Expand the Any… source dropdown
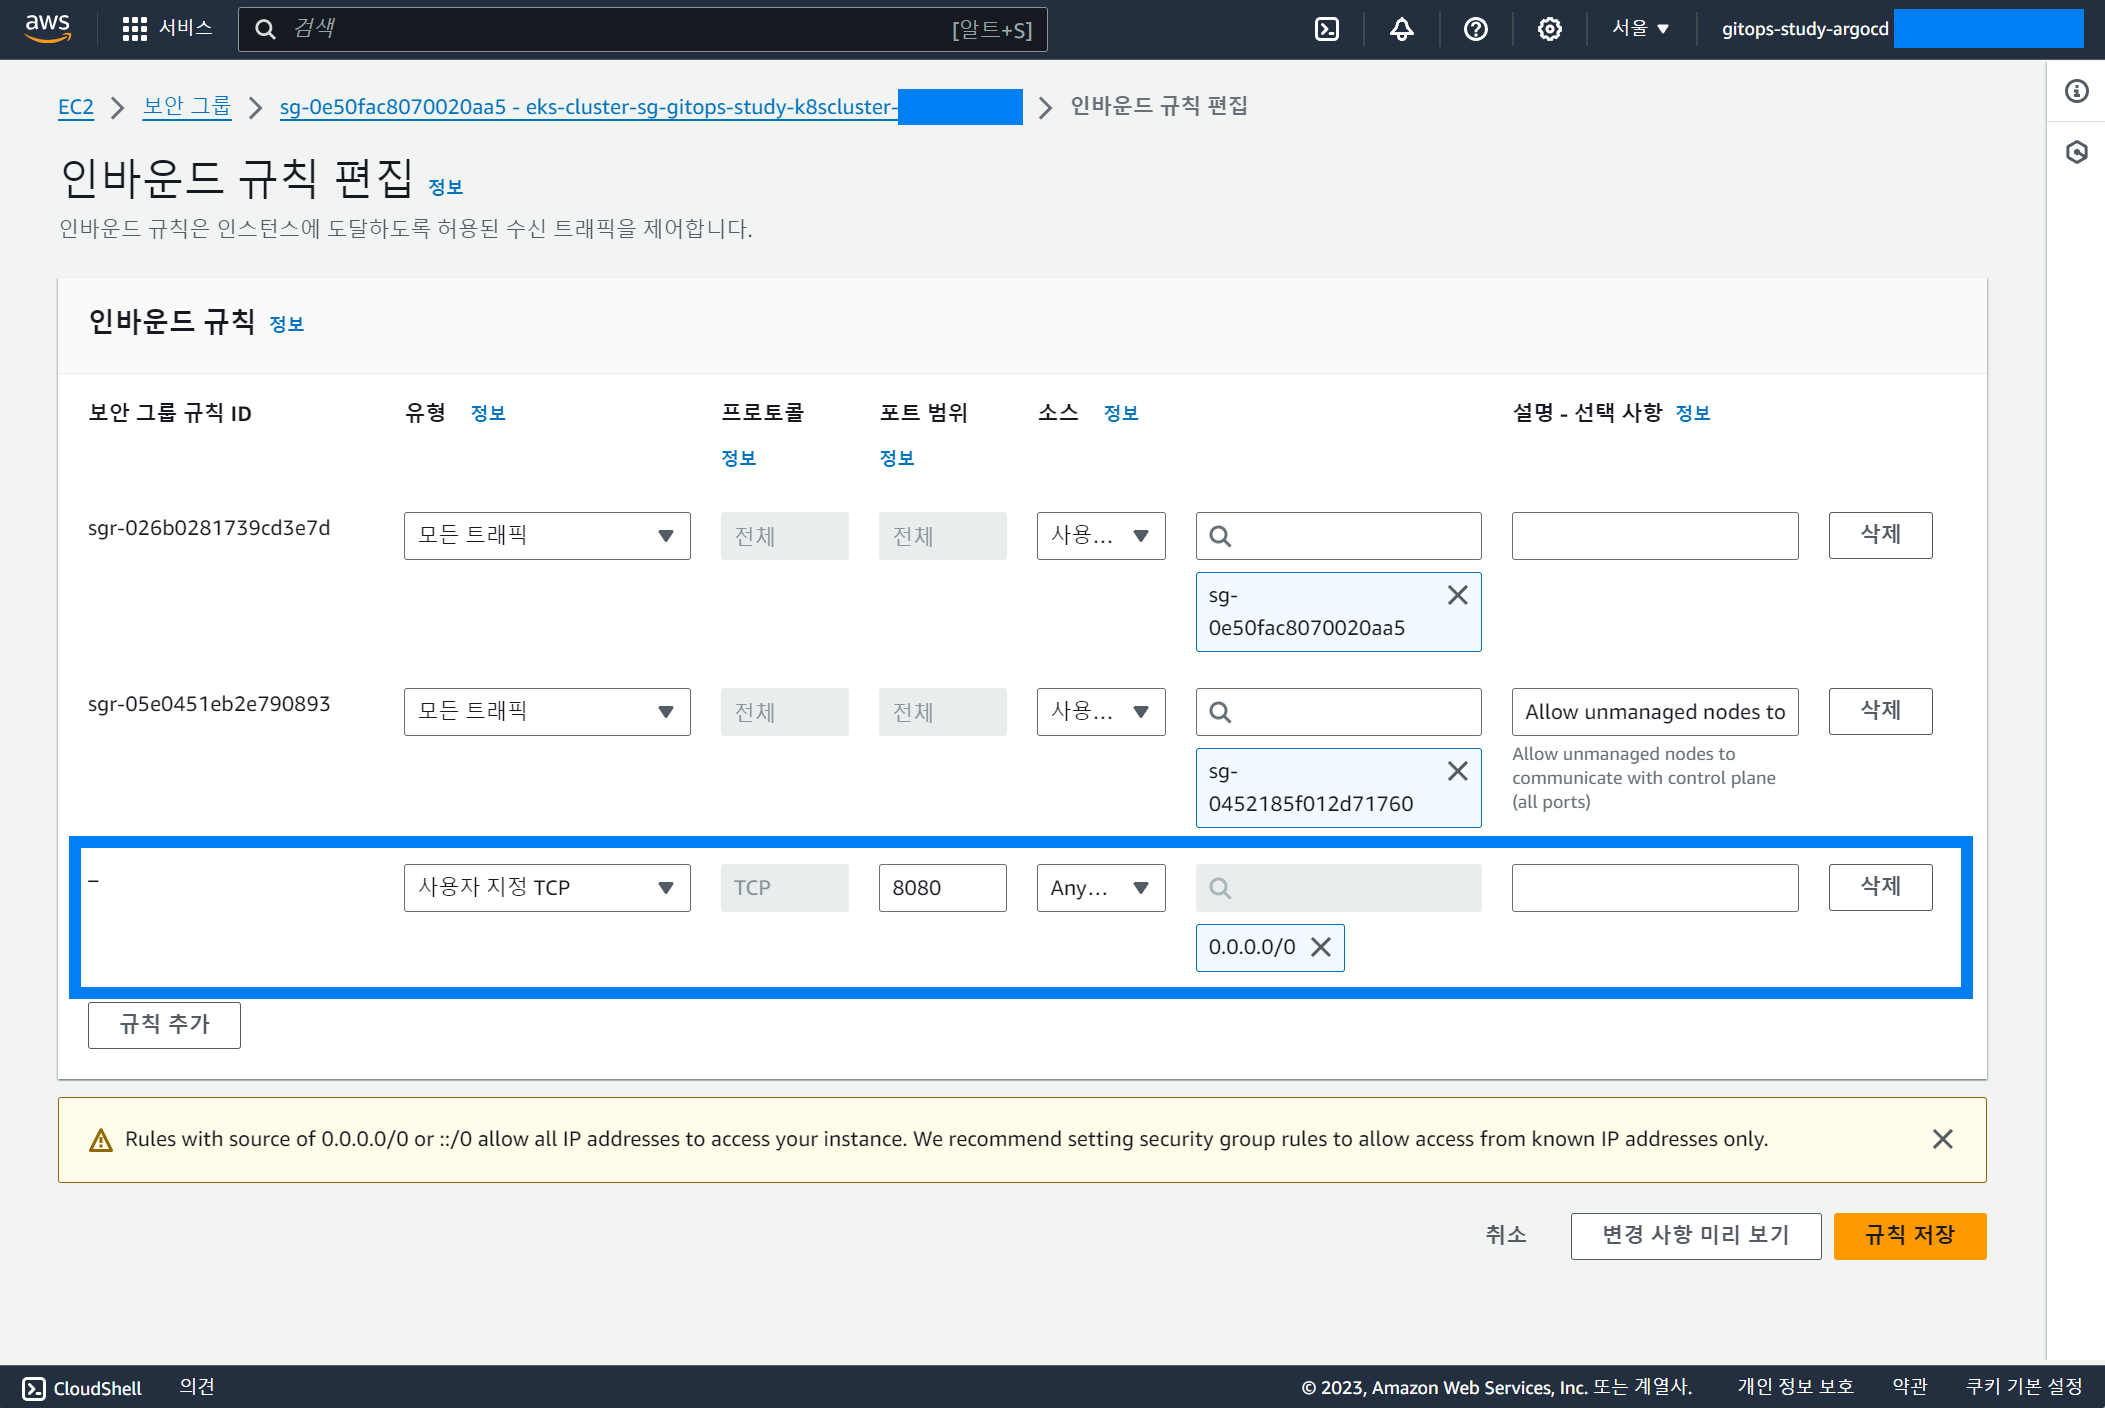This screenshot has height=1408, width=2105. coord(1100,888)
